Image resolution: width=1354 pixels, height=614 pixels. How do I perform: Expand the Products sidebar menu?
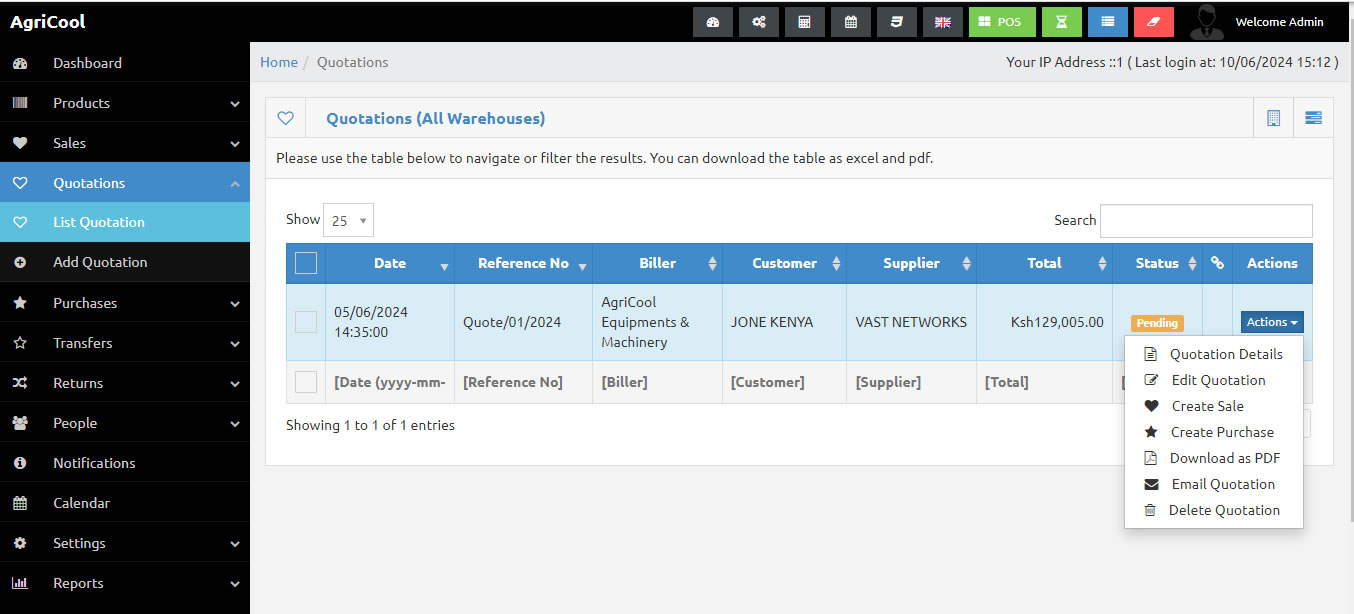[125, 103]
